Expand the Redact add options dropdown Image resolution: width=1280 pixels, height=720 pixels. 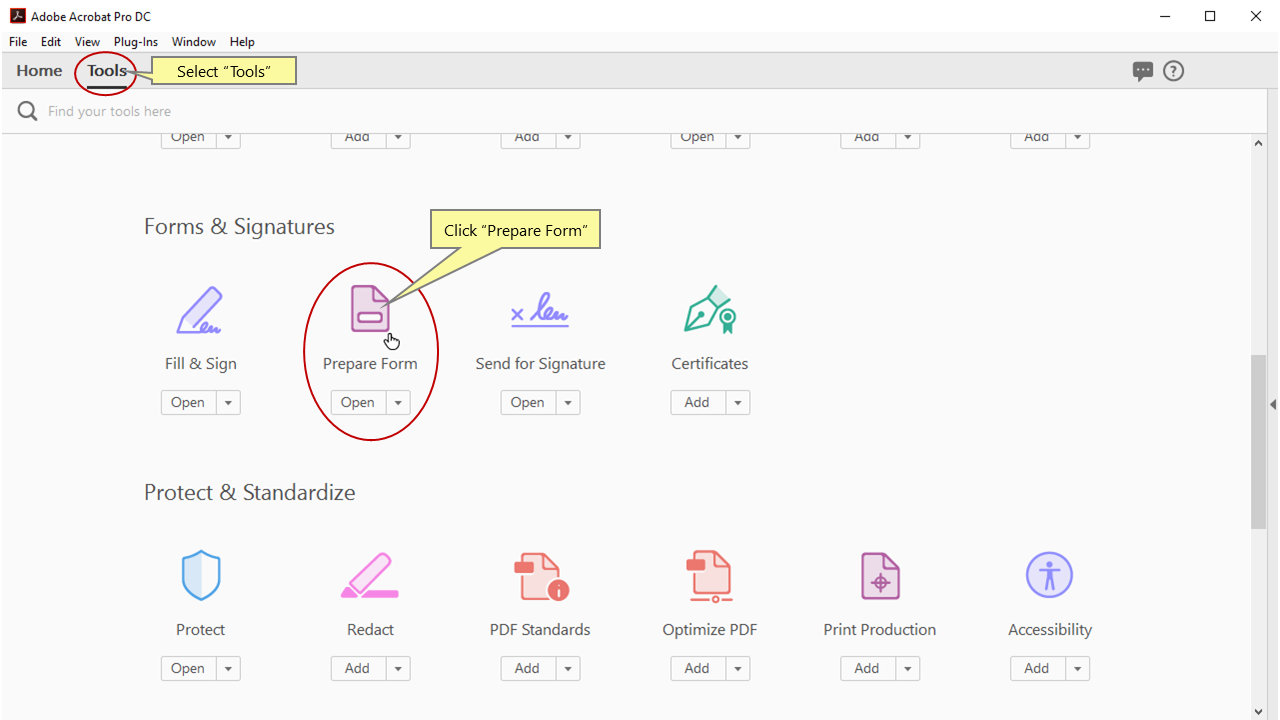[x=398, y=668]
